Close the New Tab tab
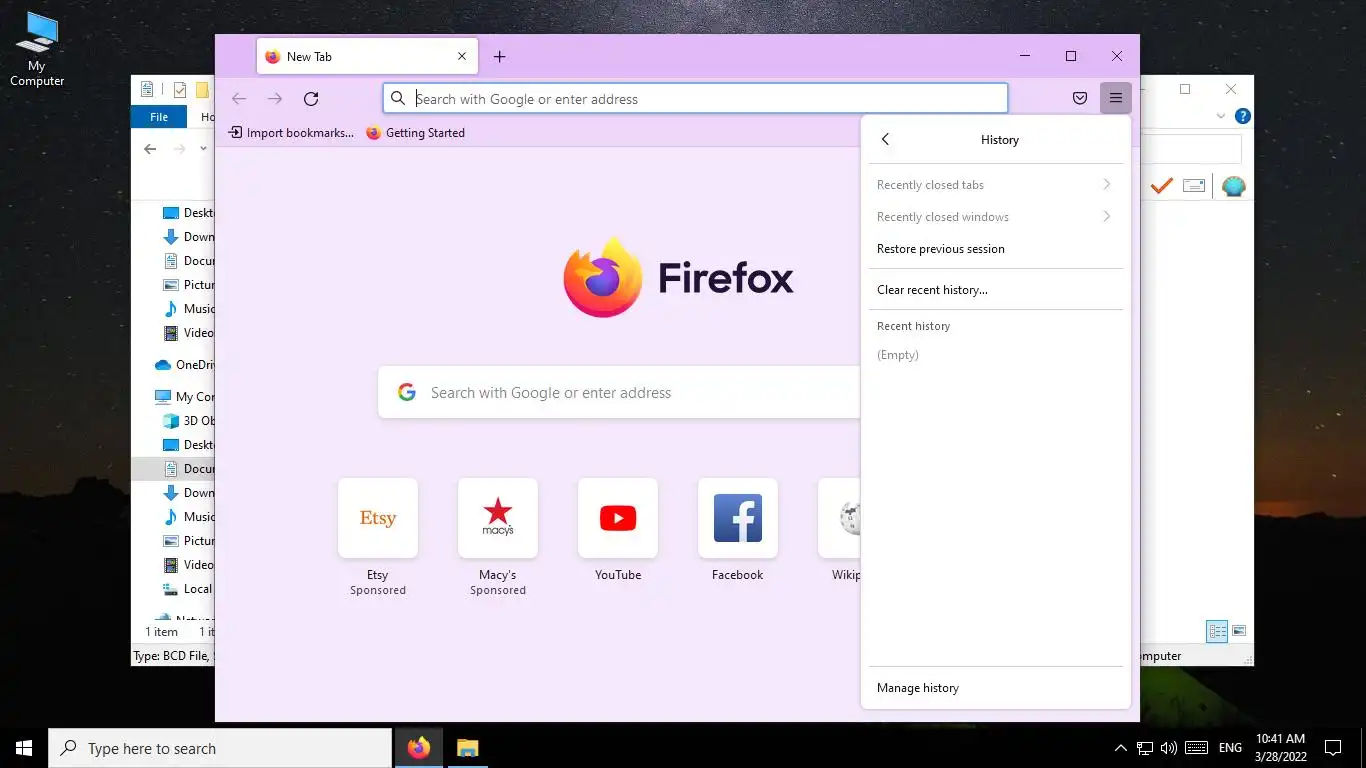Image resolution: width=1366 pixels, height=768 pixels. click(462, 57)
